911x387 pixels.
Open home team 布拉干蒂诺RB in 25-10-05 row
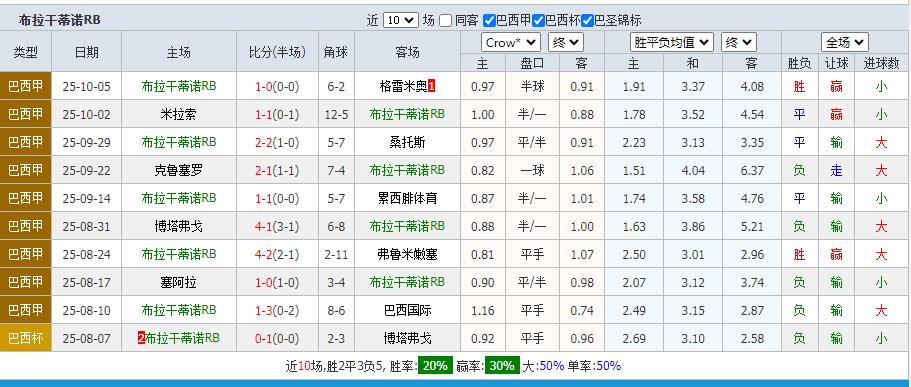(x=179, y=87)
